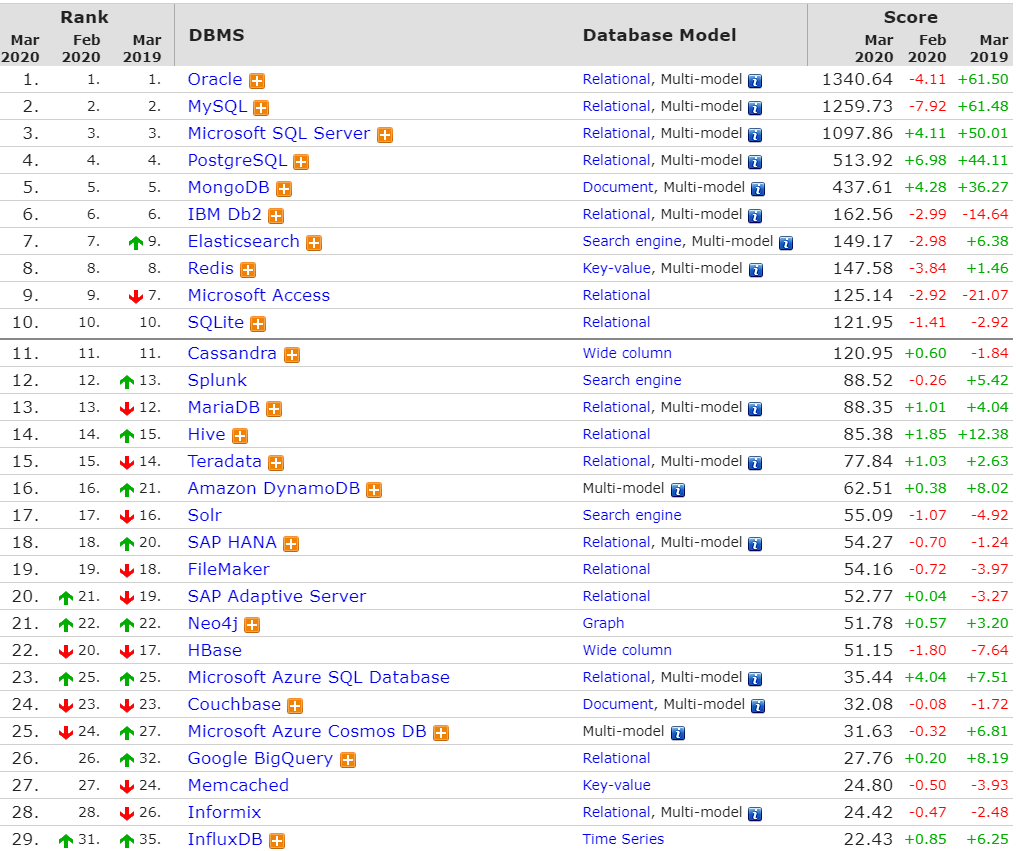The image size is (1016, 851).
Task: Click the plus icon next to Microsoft Azure Cosmos DB
Action: point(441,733)
